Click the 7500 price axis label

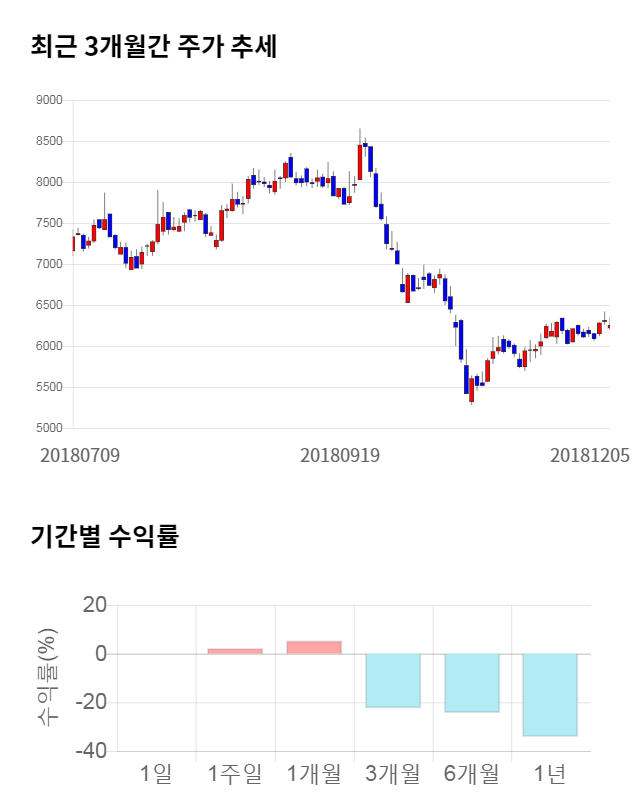(x=50, y=223)
